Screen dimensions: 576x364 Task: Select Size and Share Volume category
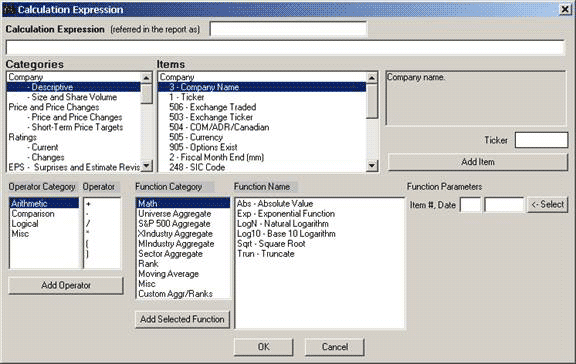[73, 97]
